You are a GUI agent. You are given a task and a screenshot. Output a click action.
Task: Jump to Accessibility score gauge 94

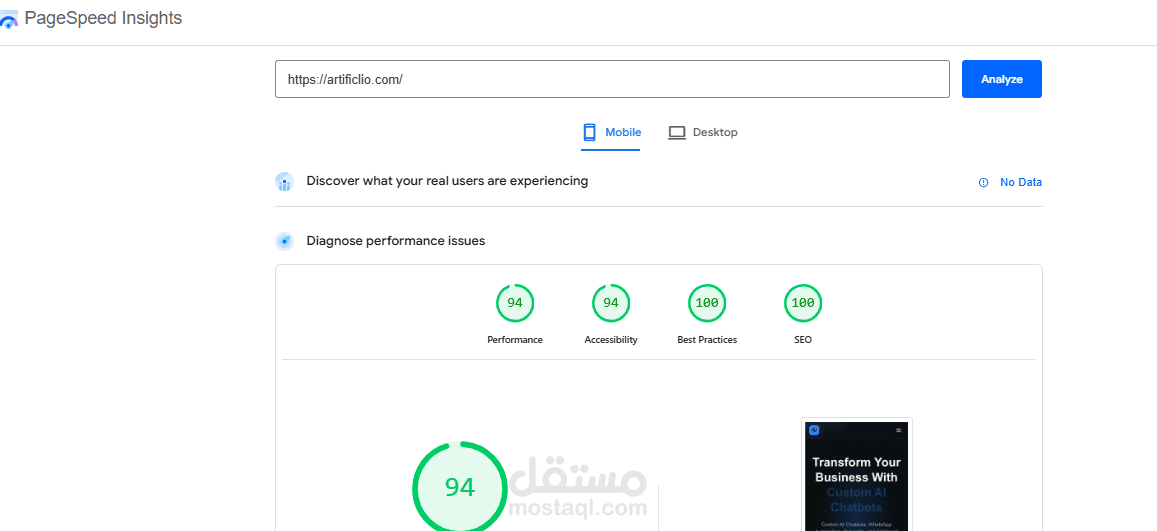coord(611,303)
